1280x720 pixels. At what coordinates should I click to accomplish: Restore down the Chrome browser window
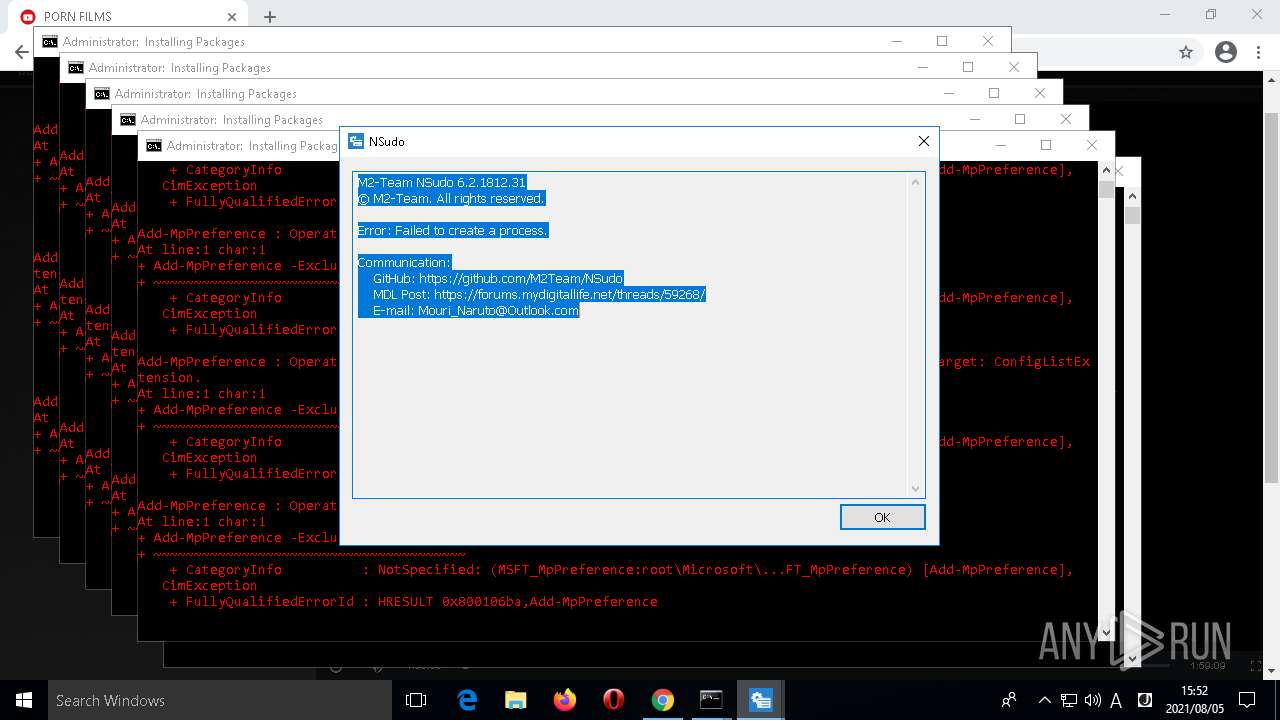(x=1211, y=15)
